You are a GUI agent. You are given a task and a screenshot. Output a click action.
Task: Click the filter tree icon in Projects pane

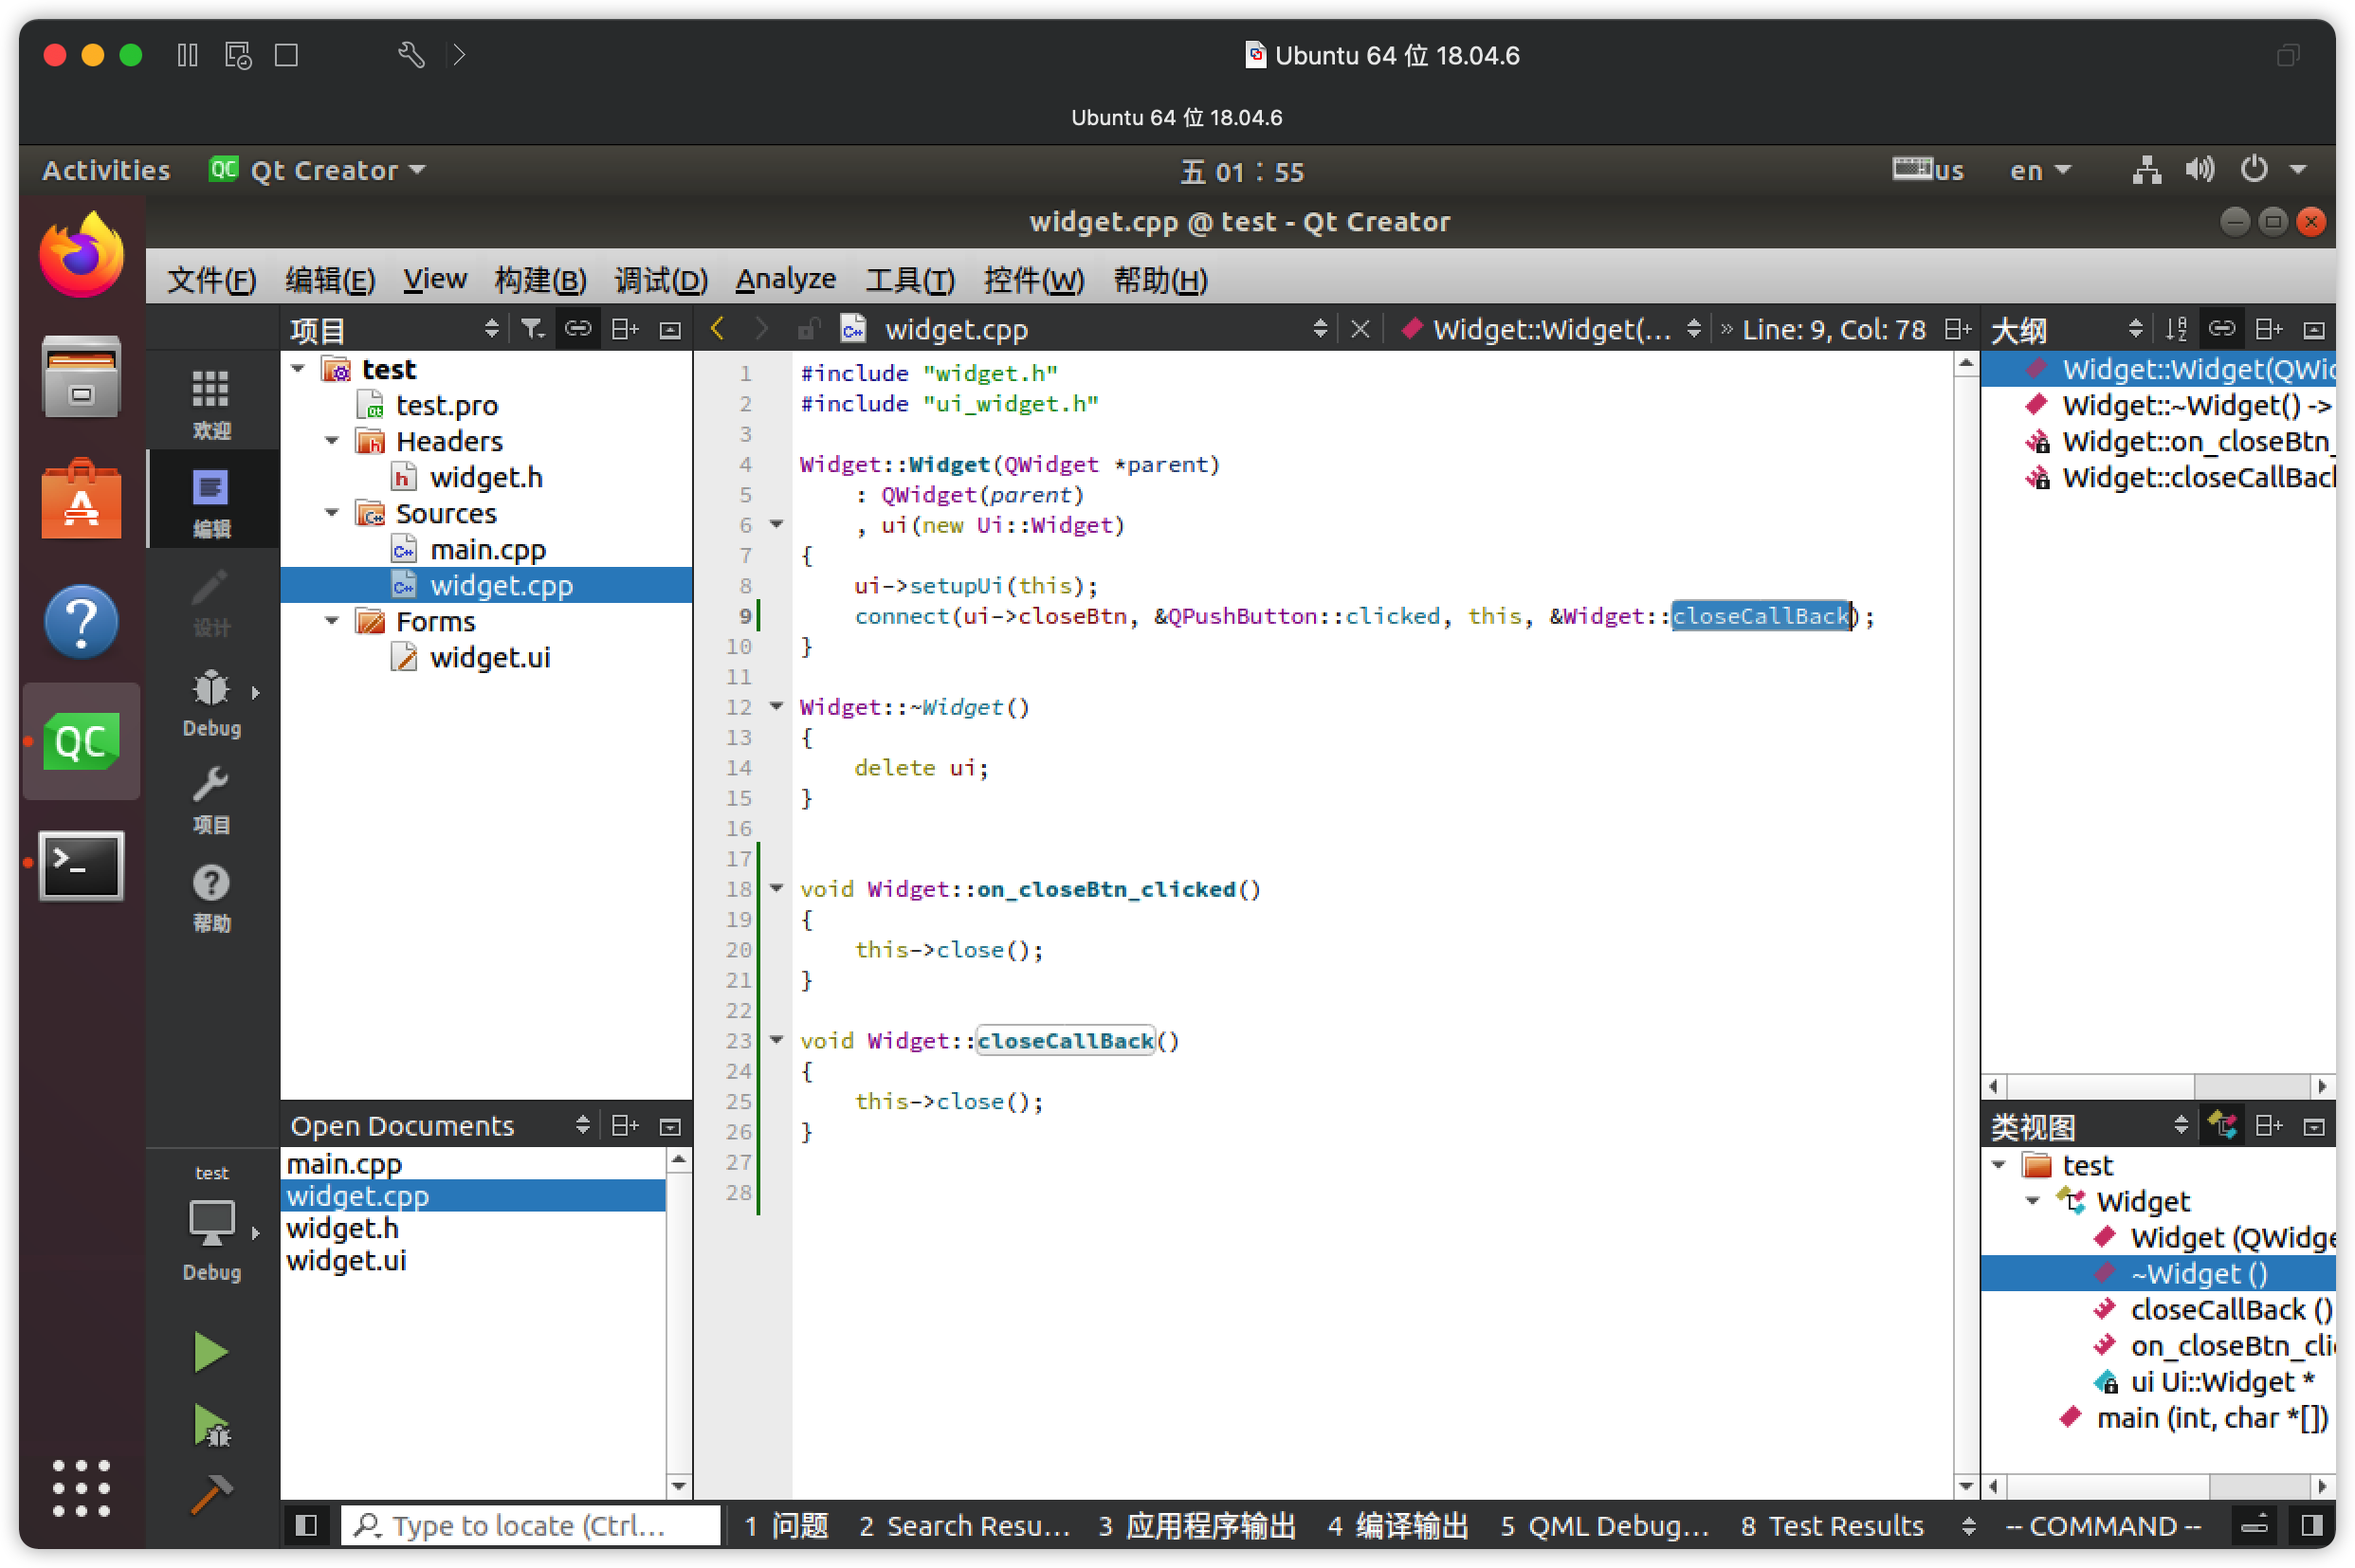[532, 329]
